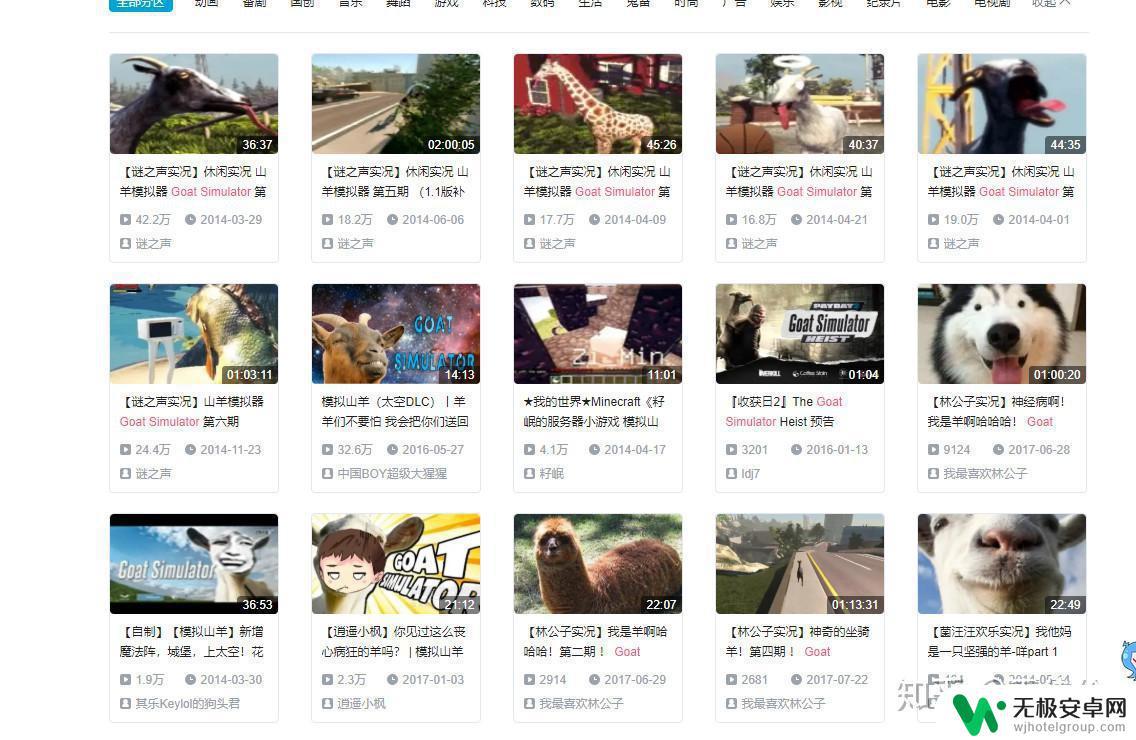Viewport: 1136px width, 740px height.
Task: Open the space goat thumbnail lasting 14:13
Action: [x=396, y=334]
